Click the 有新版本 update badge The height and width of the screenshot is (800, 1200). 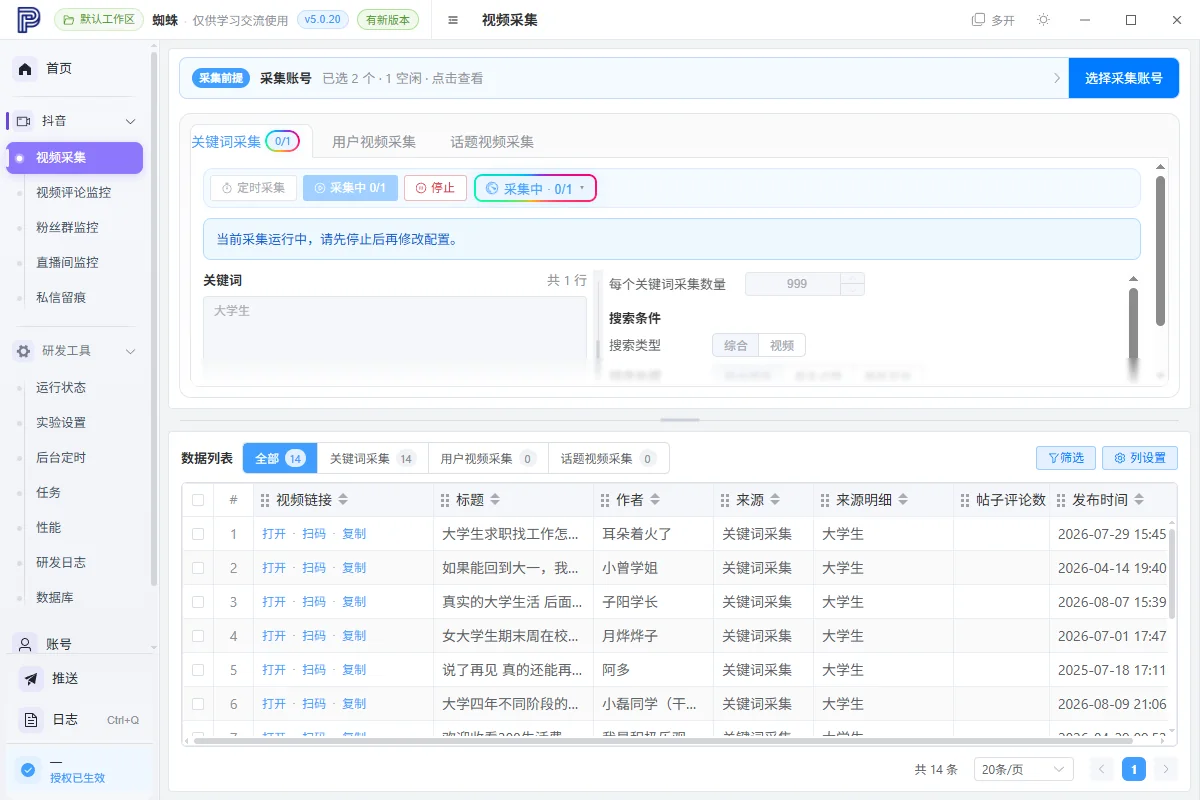(388, 20)
